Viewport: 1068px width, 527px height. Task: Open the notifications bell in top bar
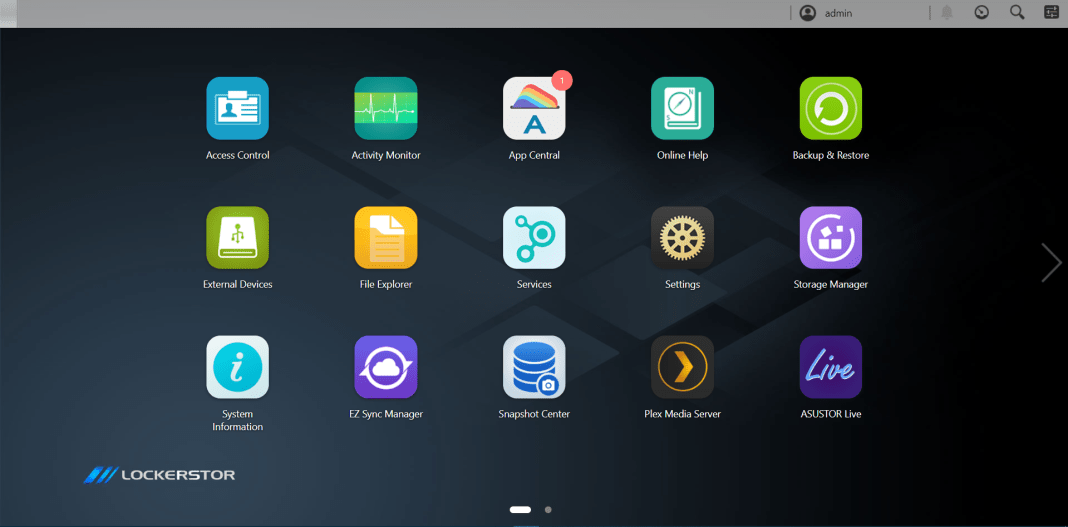pos(947,12)
